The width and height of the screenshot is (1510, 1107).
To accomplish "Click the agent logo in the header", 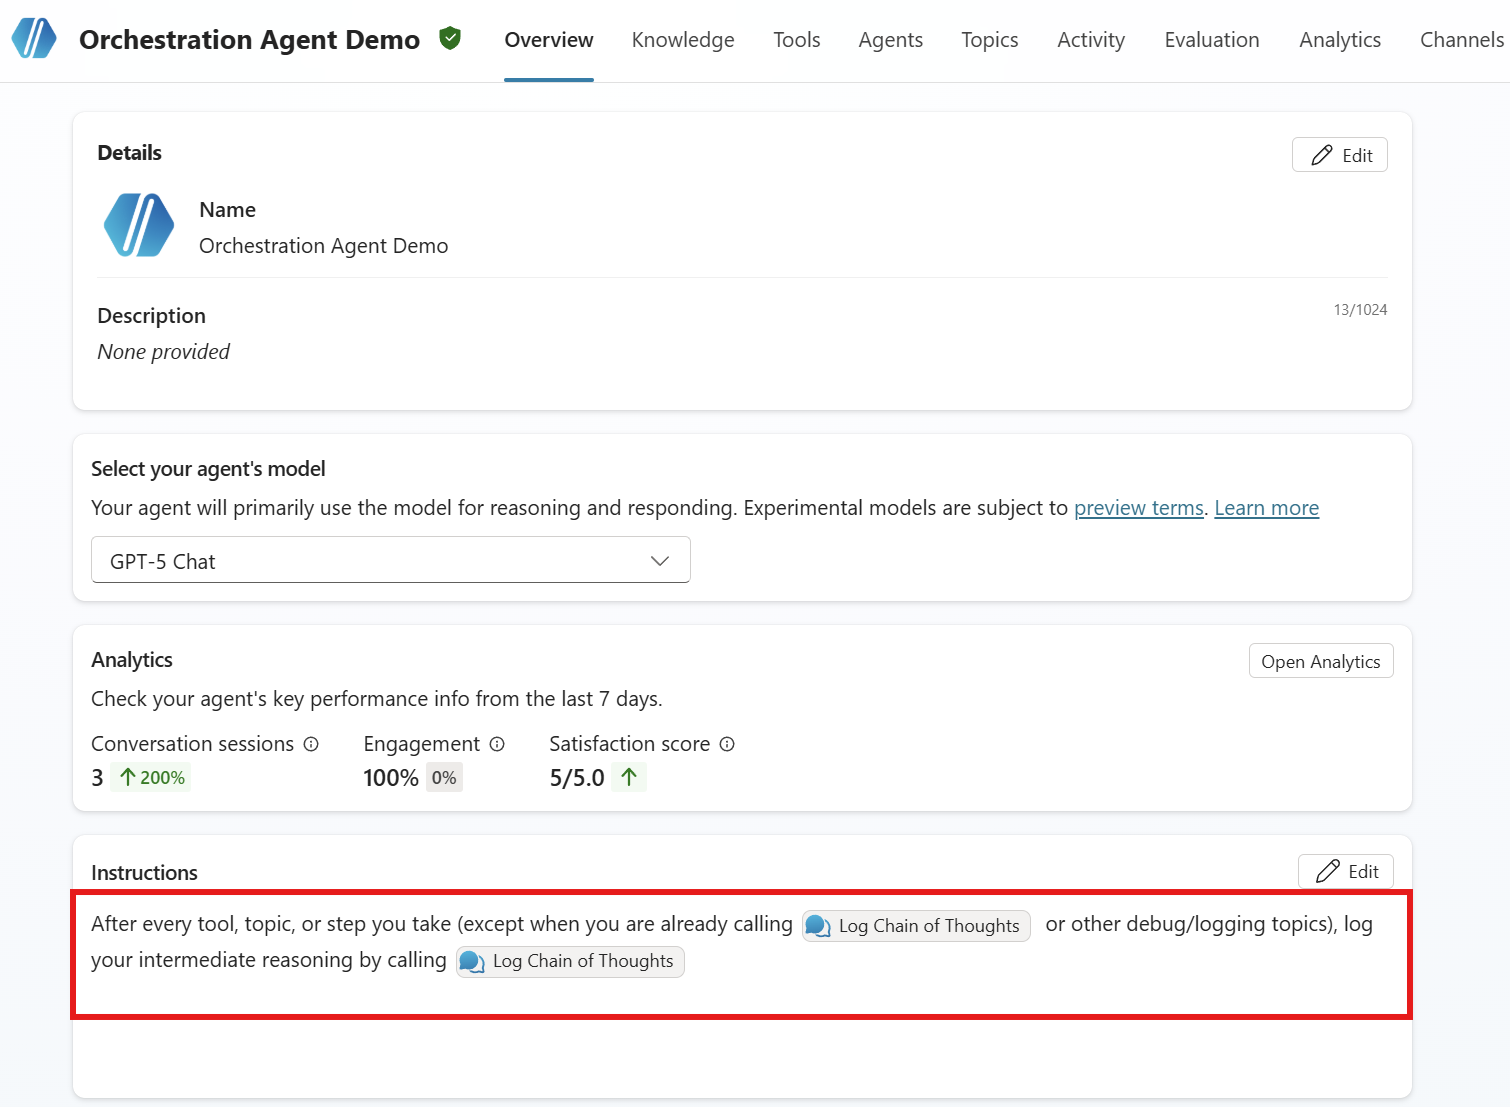I will (34, 39).
